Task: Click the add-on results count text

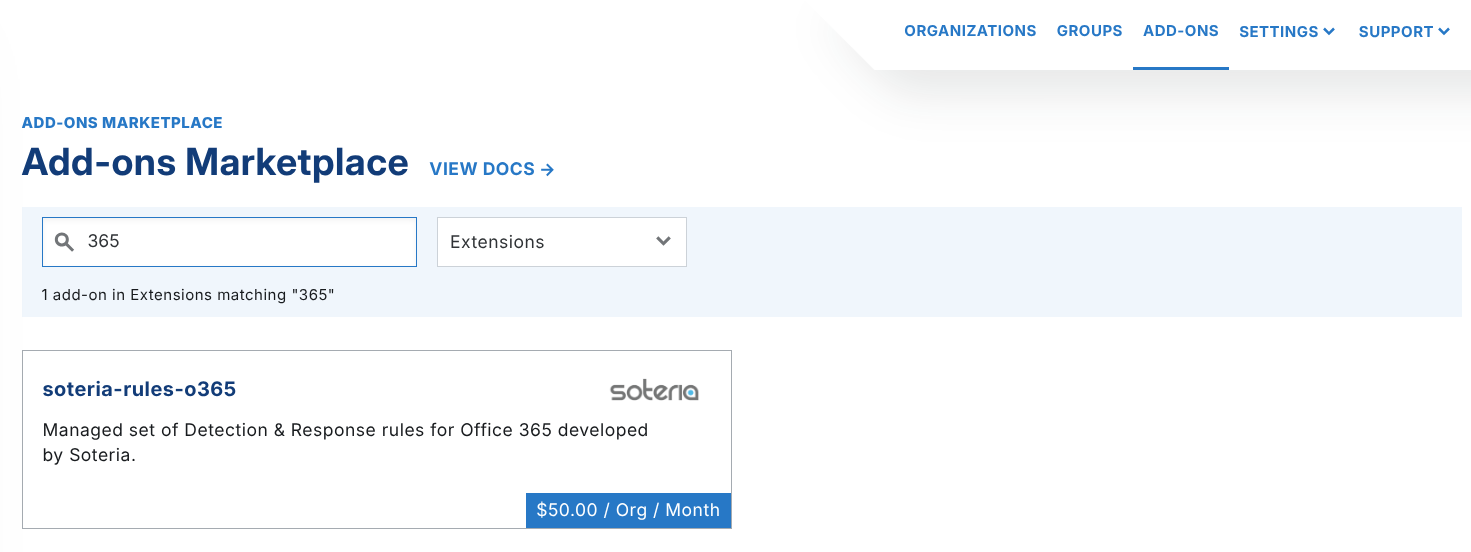Action: pos(188,295)
